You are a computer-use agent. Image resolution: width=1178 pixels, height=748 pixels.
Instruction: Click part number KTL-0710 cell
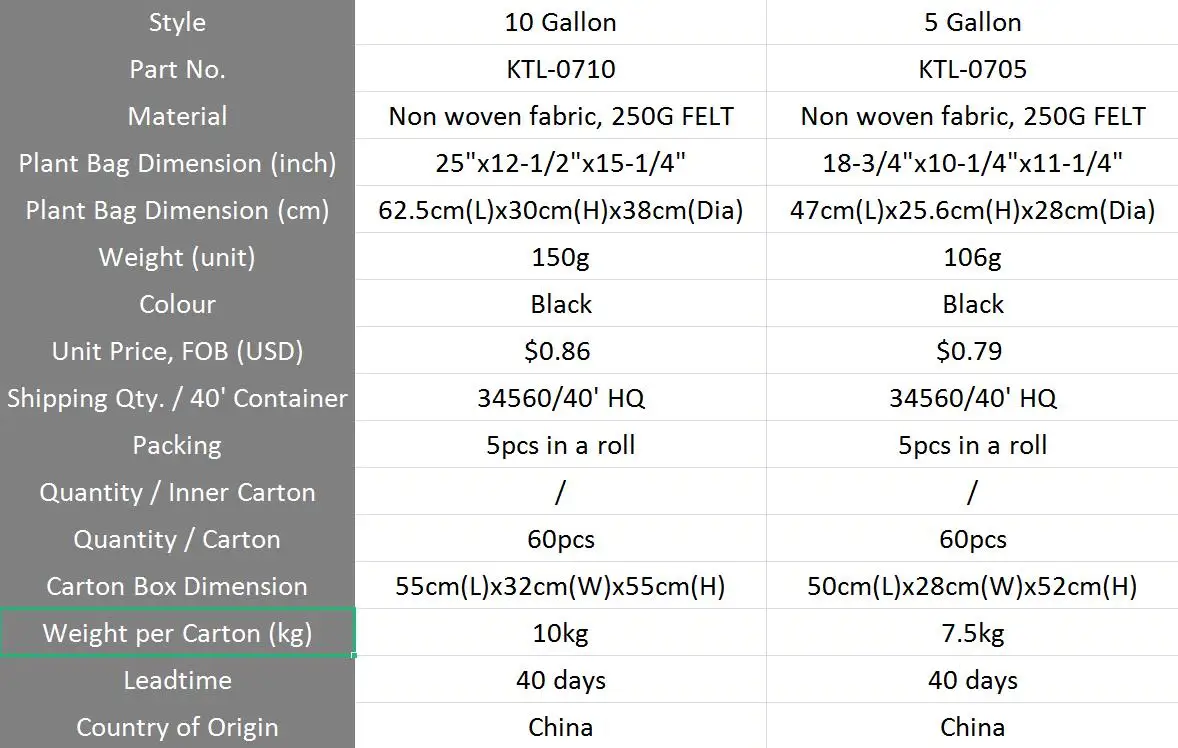point(560,69)
